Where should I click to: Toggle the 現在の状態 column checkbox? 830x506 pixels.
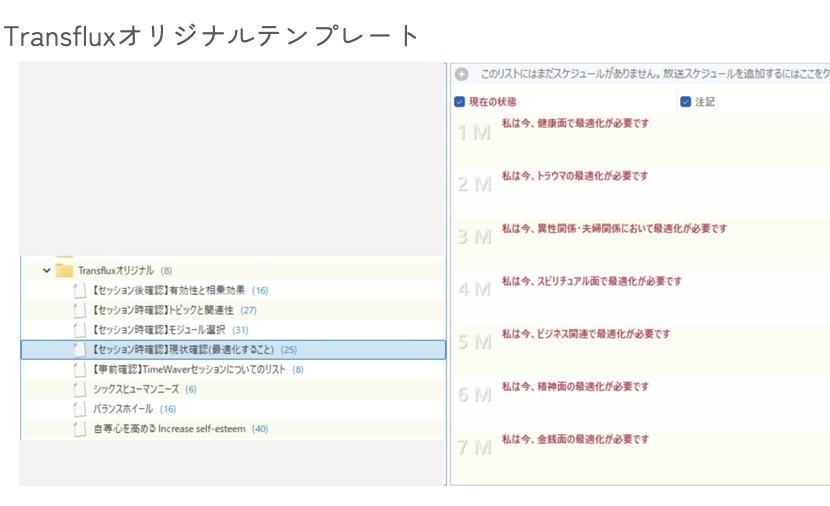(x=459, y=102)
